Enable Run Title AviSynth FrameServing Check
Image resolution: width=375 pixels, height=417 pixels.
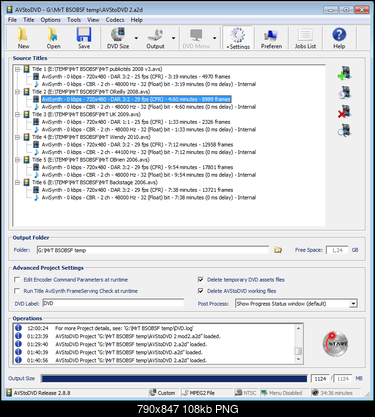click(17, 291)
